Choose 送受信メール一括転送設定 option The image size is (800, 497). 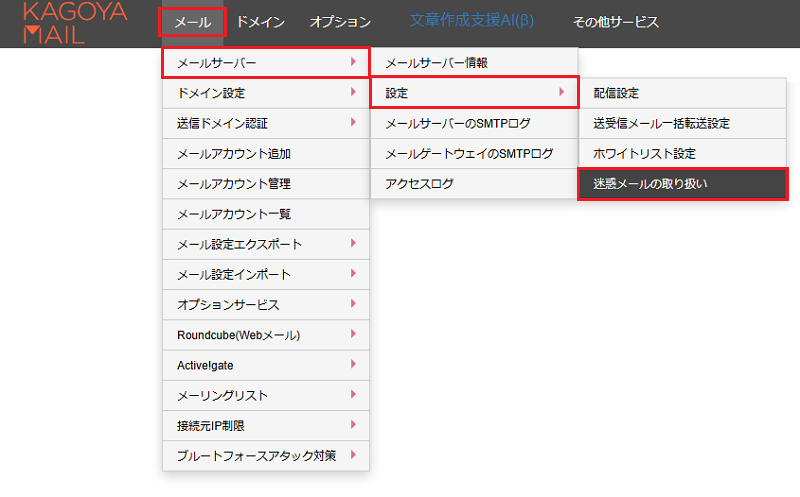tap(683, 123)
